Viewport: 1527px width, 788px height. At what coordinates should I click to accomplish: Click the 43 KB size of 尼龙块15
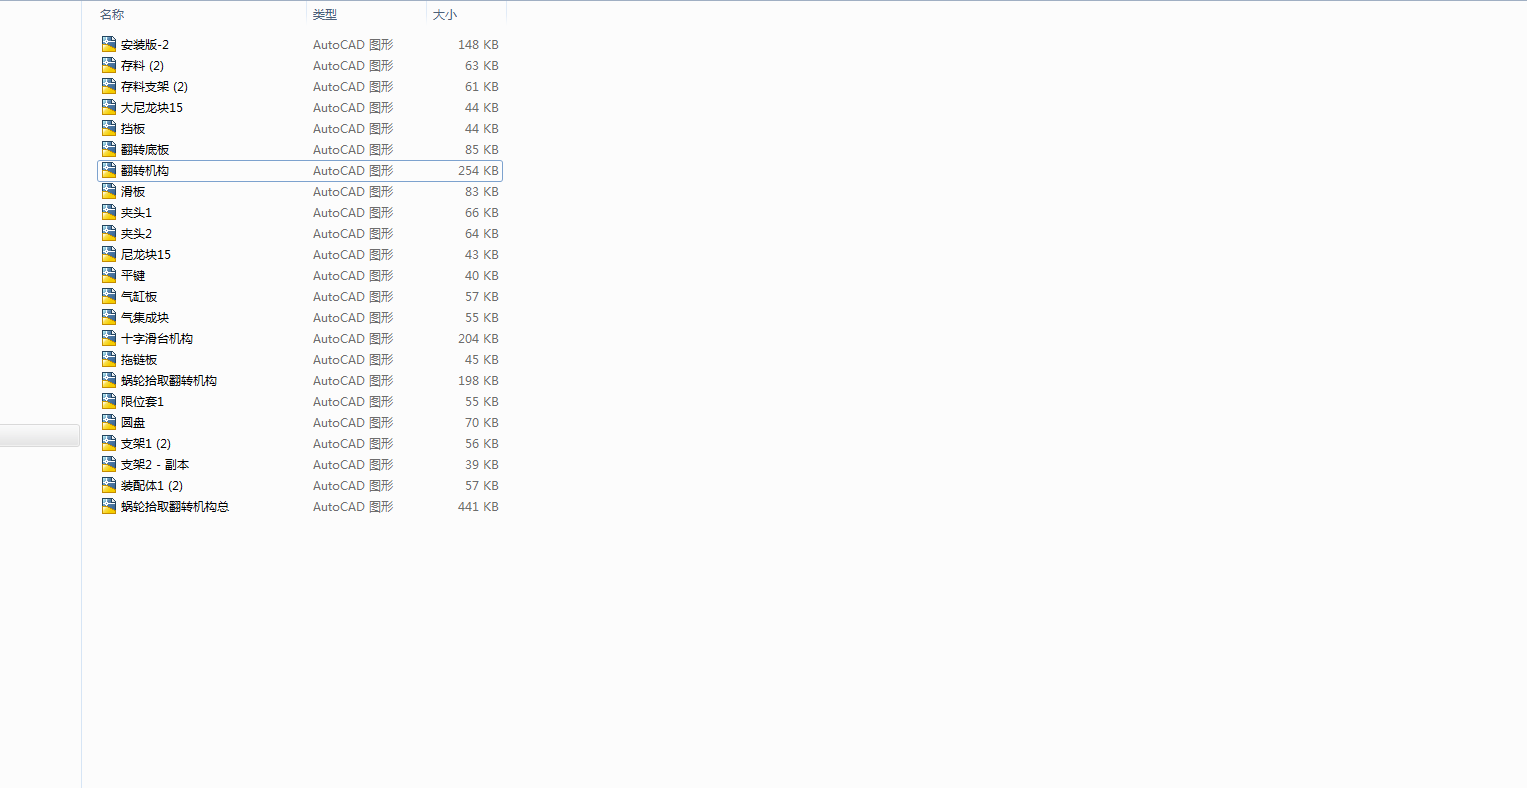[482, 255]
